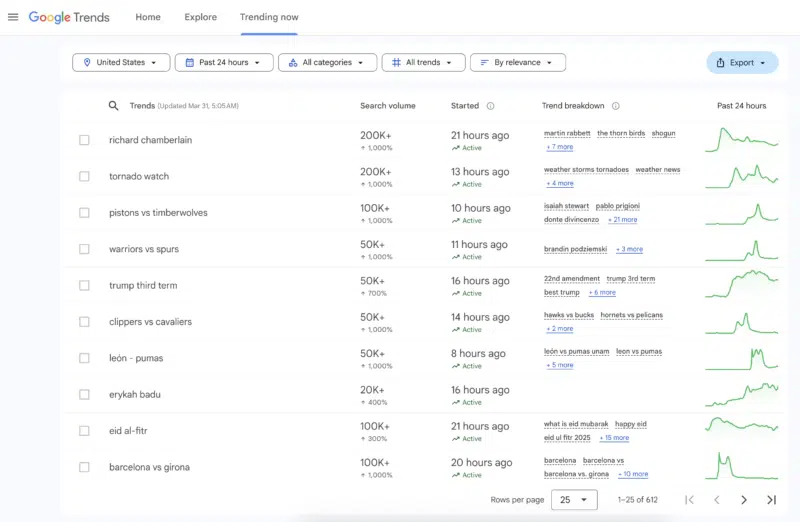Open the hamburger main menu
The image size is (800, 522).
13,17
